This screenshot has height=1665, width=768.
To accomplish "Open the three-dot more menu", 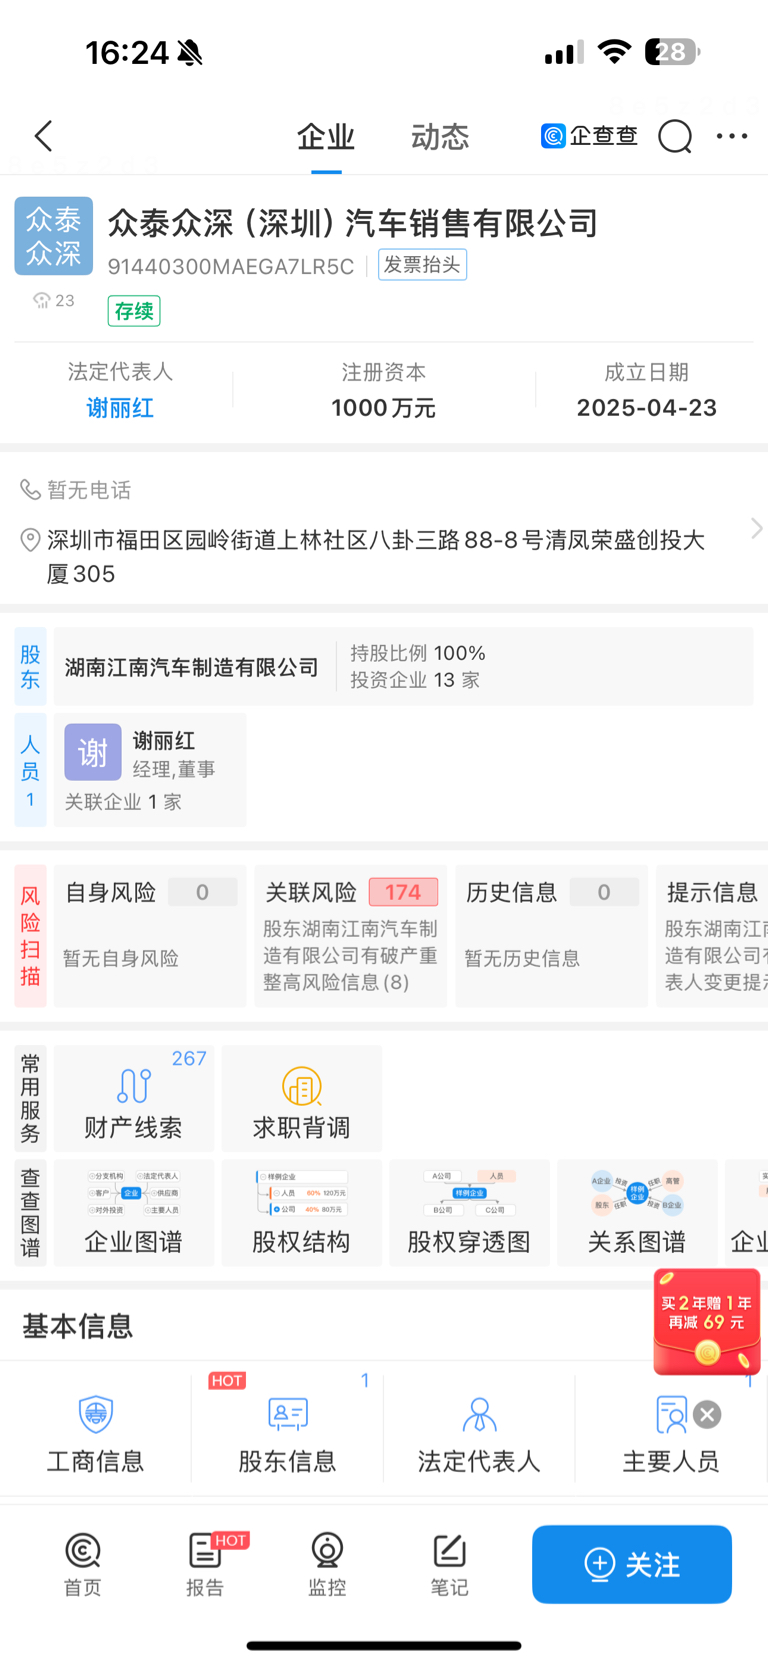I will pyautogui.click(x=732, y=136).
